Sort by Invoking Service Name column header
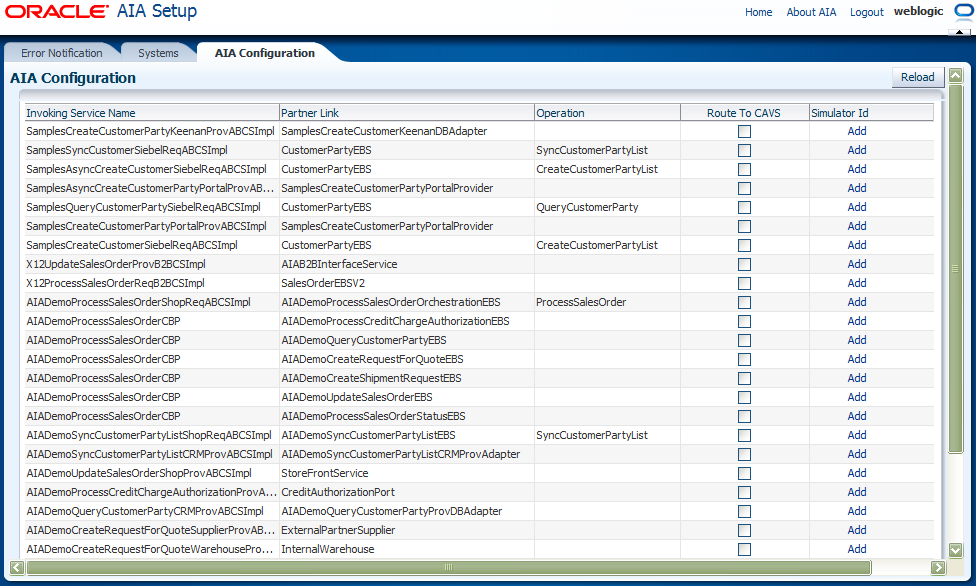Viewport: 976px width, 586px height. (x=152, y=113)
